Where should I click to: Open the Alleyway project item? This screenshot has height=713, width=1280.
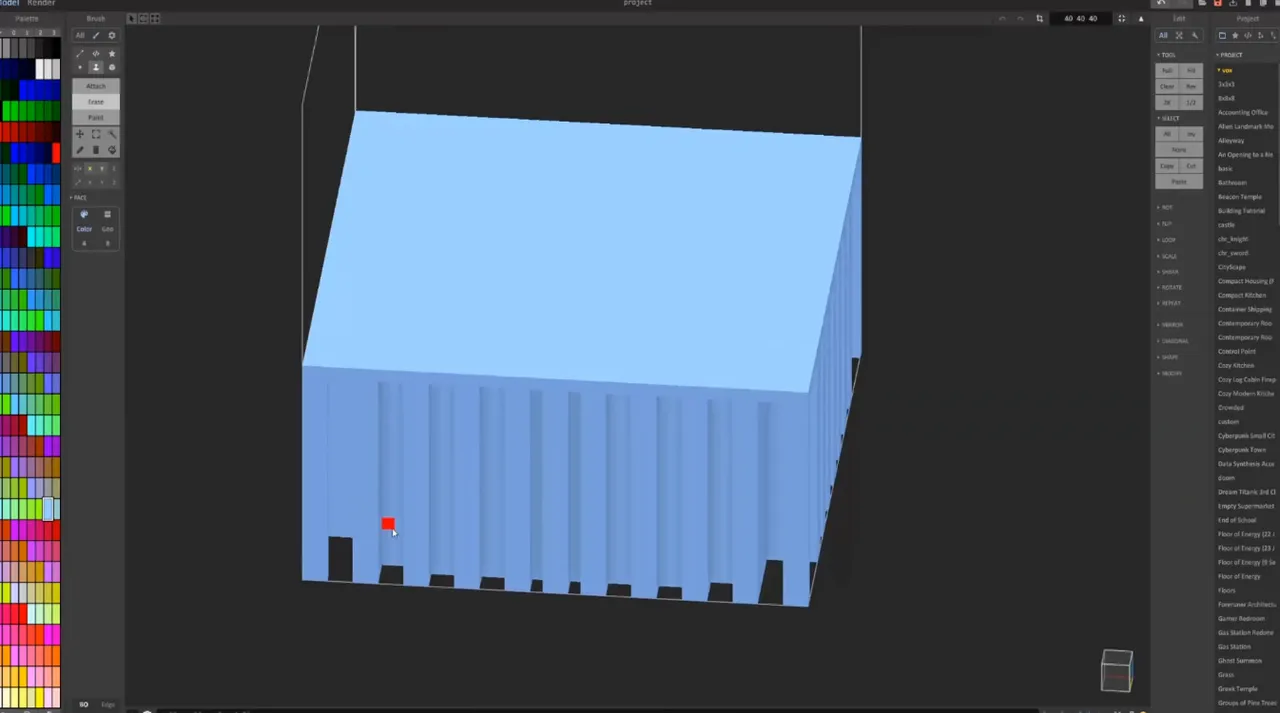click(1231, 141)
